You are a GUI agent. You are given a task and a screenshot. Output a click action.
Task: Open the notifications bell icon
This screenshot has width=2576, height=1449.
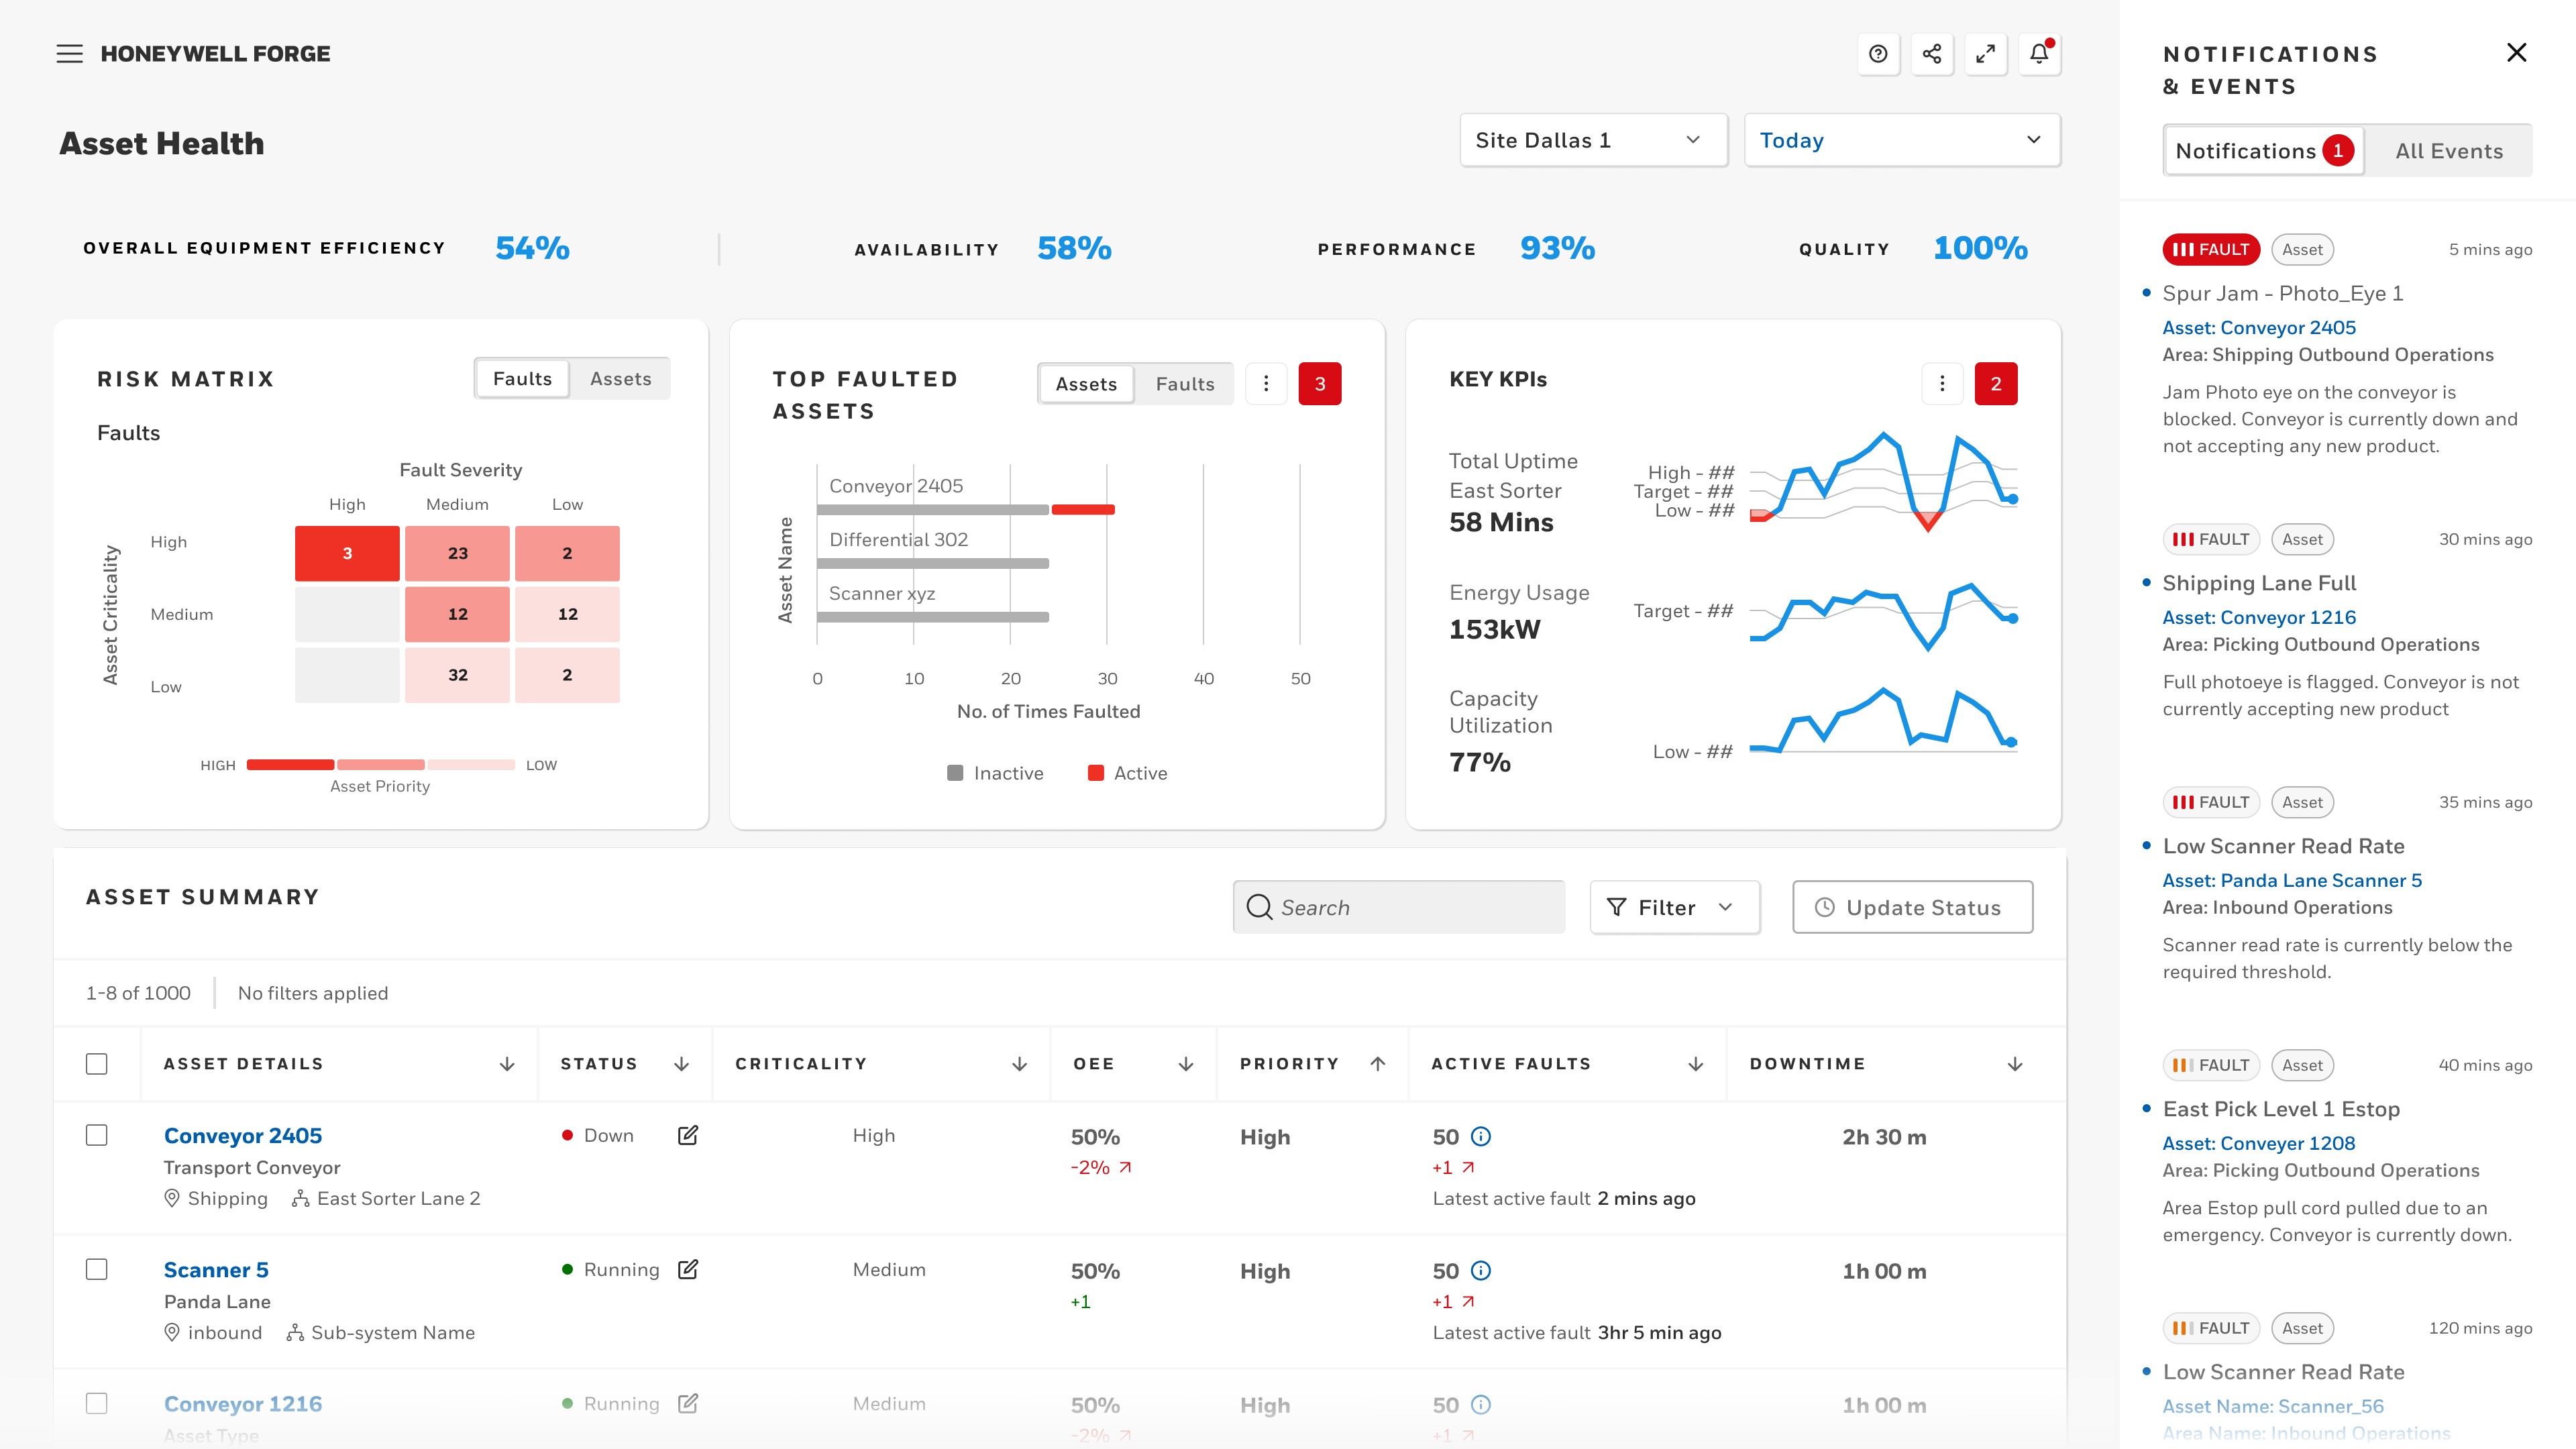coord(2039,54)
